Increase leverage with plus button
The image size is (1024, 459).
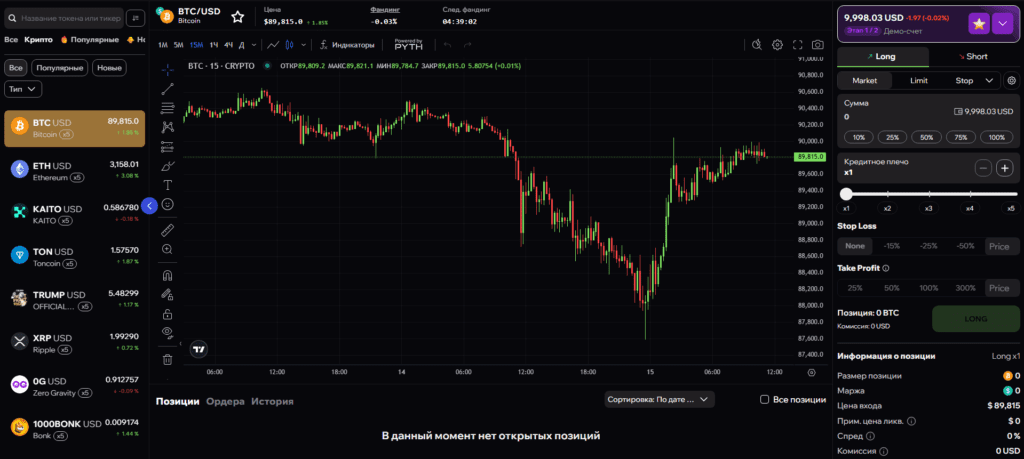1004,168
